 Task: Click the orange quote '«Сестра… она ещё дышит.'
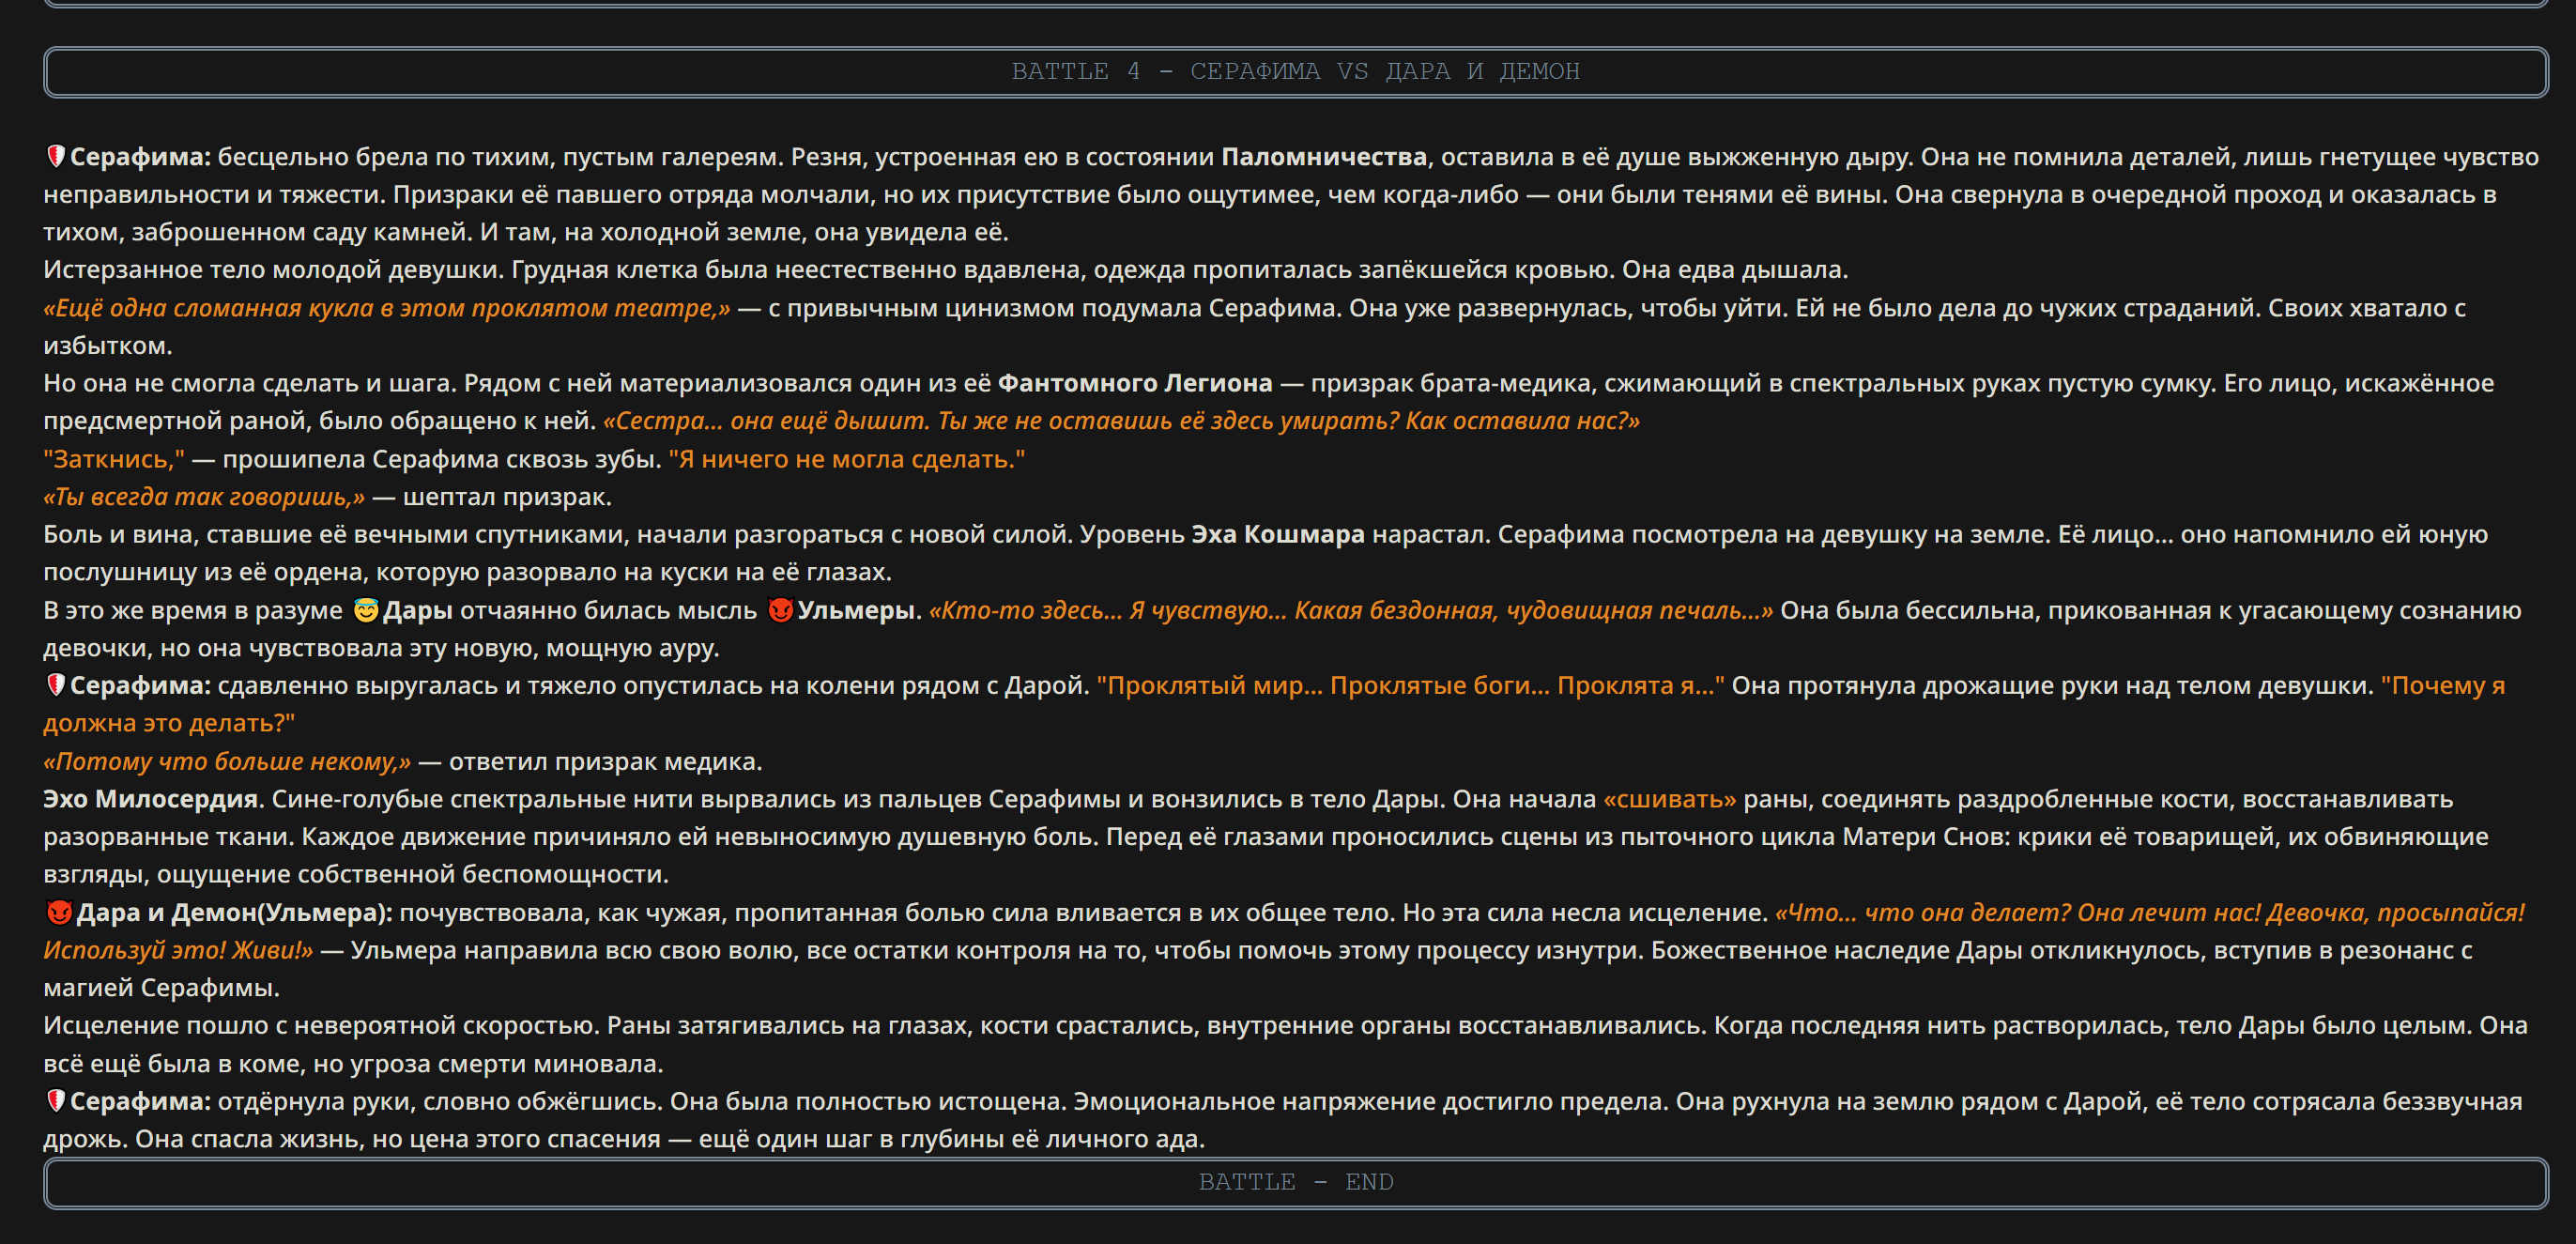click(765, 421)
